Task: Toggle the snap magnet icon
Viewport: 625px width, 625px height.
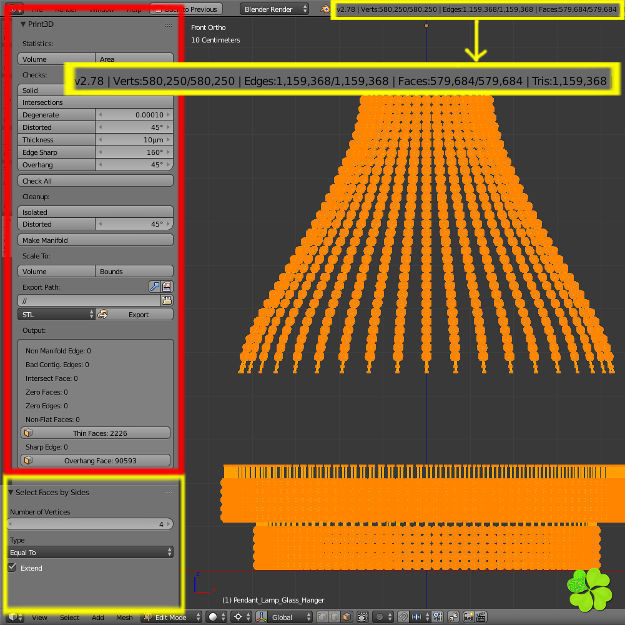Action: (403, 617)
